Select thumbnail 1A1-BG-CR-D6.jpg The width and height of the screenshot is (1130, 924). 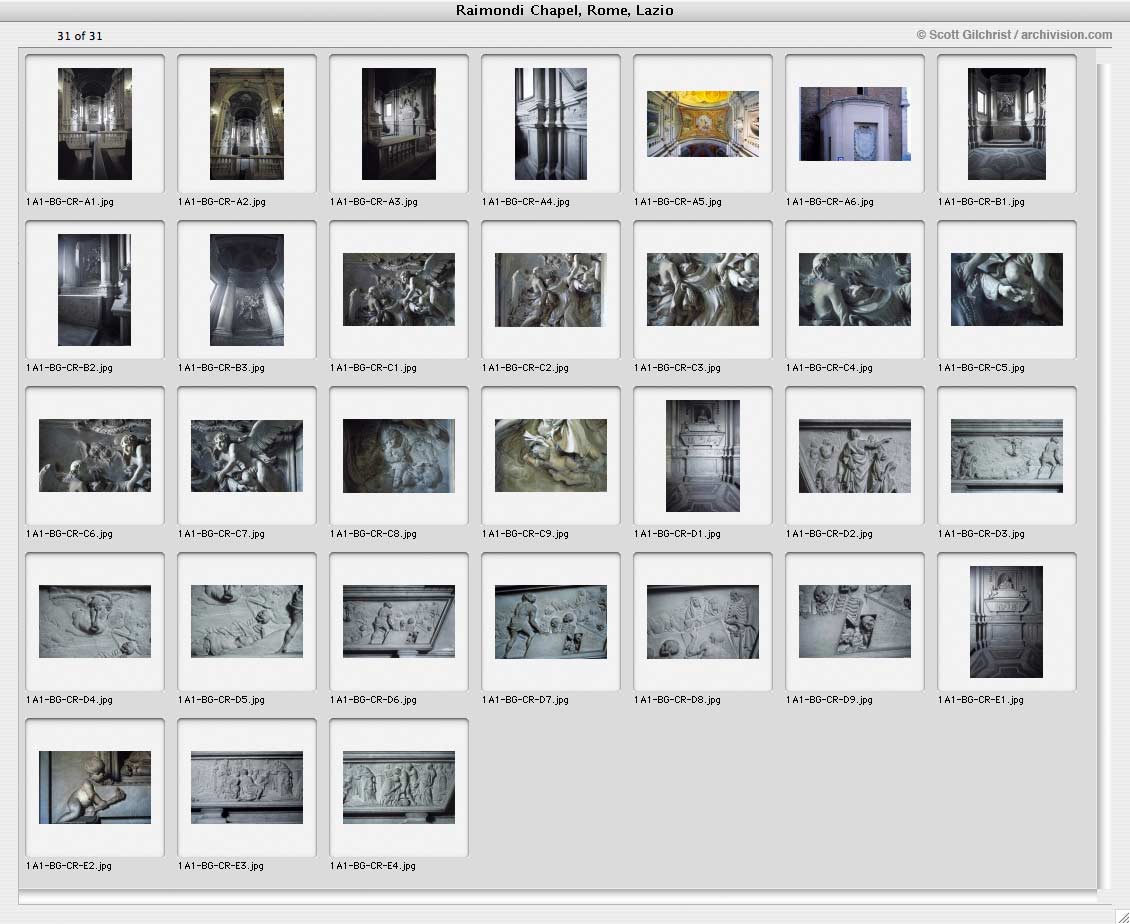coord(399,621)
